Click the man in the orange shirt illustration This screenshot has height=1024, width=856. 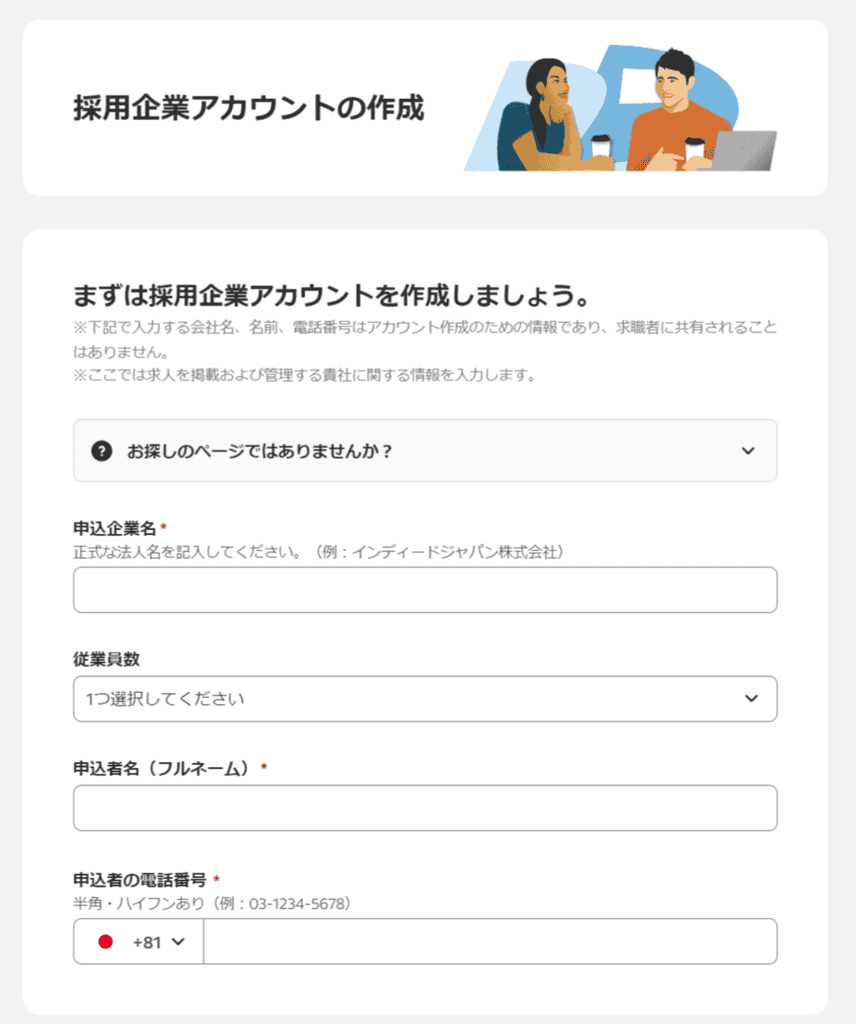(676, 111)
